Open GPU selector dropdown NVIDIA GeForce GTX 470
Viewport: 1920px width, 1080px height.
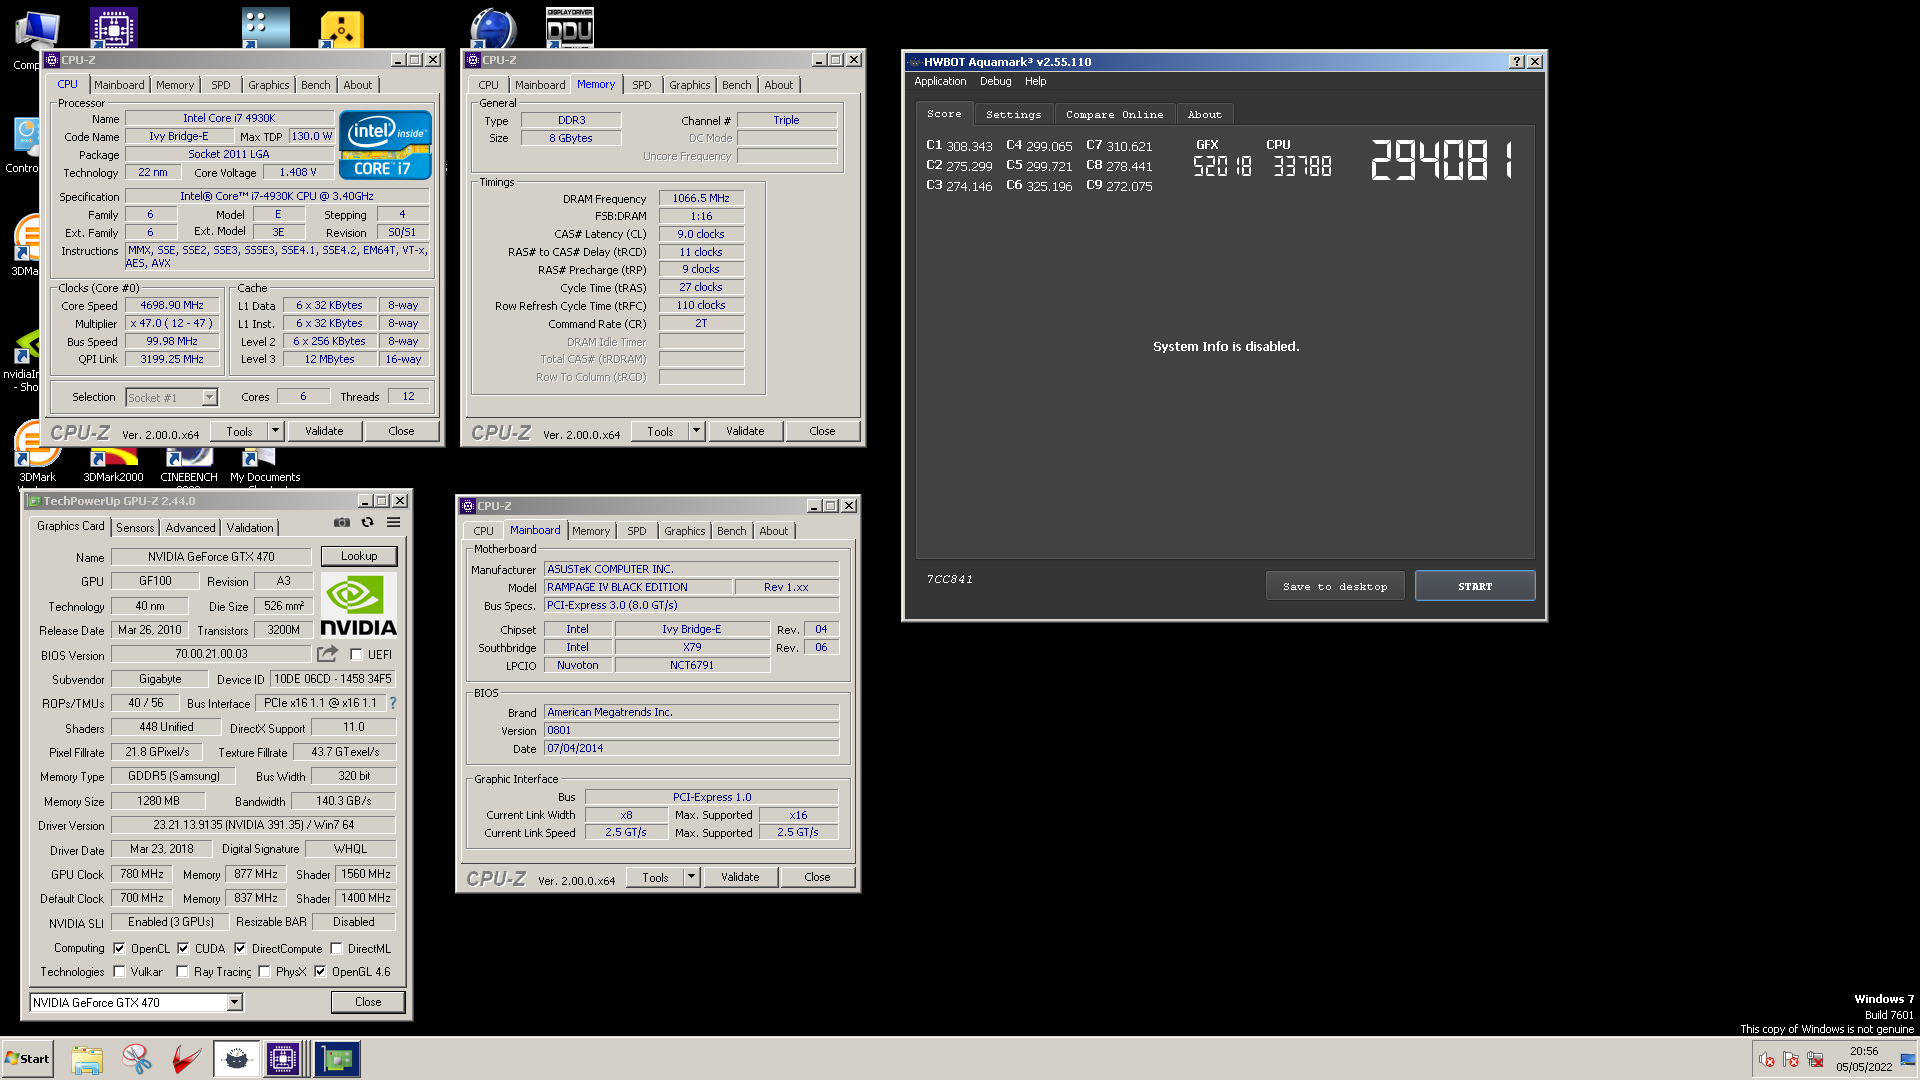tap(136, 1003)
